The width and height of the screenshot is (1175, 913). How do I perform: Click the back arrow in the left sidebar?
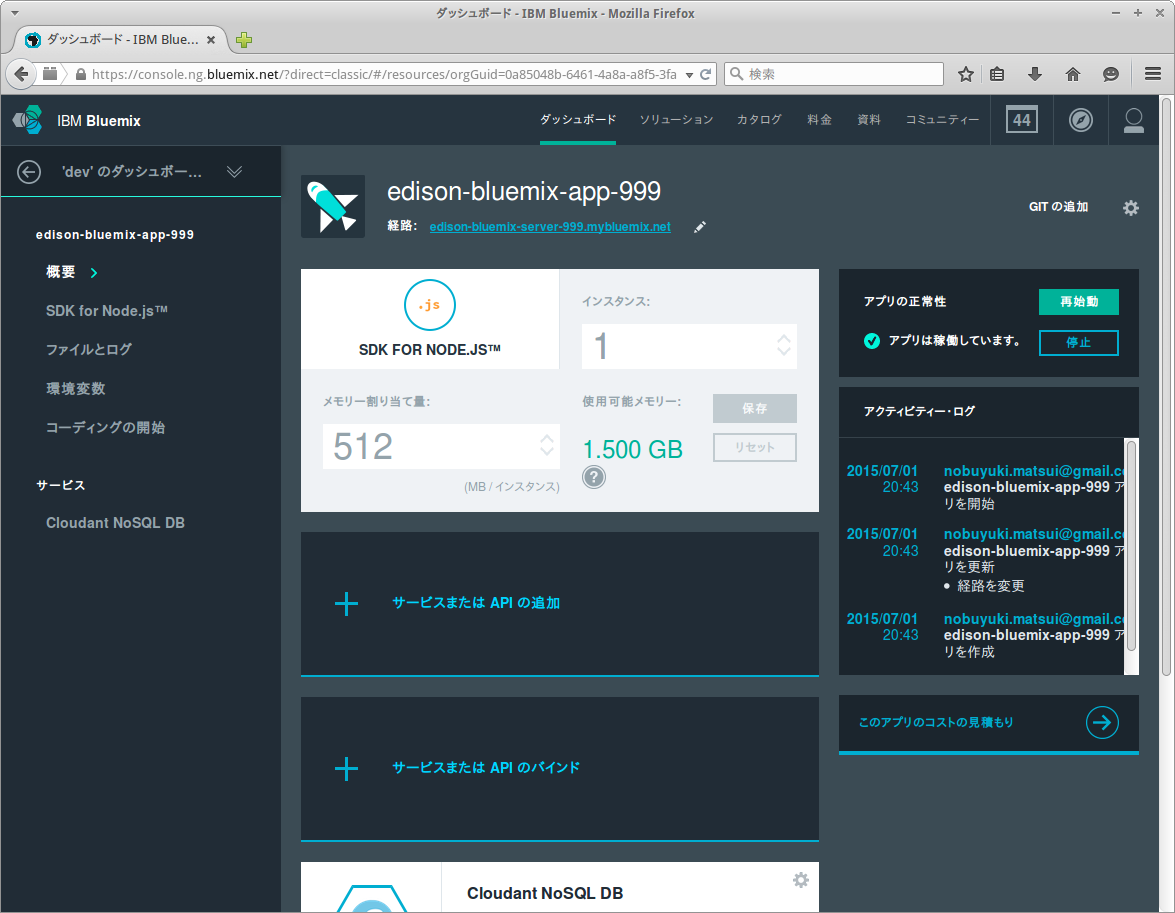28,171
